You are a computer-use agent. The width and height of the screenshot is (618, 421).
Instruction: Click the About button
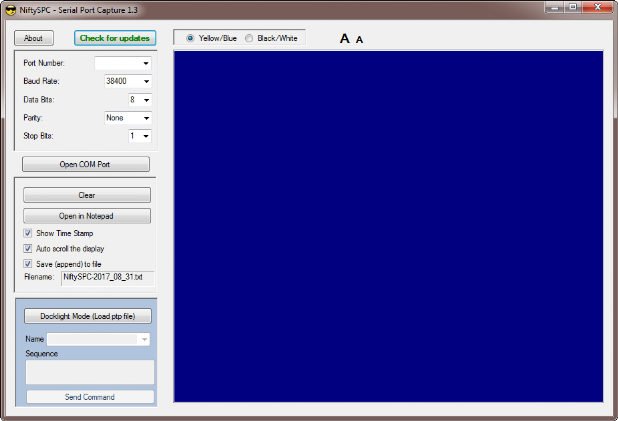click(34, 38)
